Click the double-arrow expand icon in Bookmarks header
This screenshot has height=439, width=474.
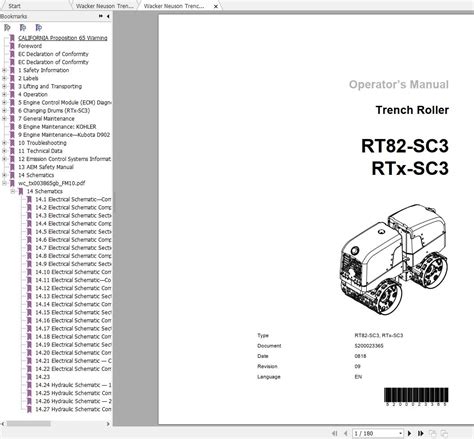pos(101,16)
